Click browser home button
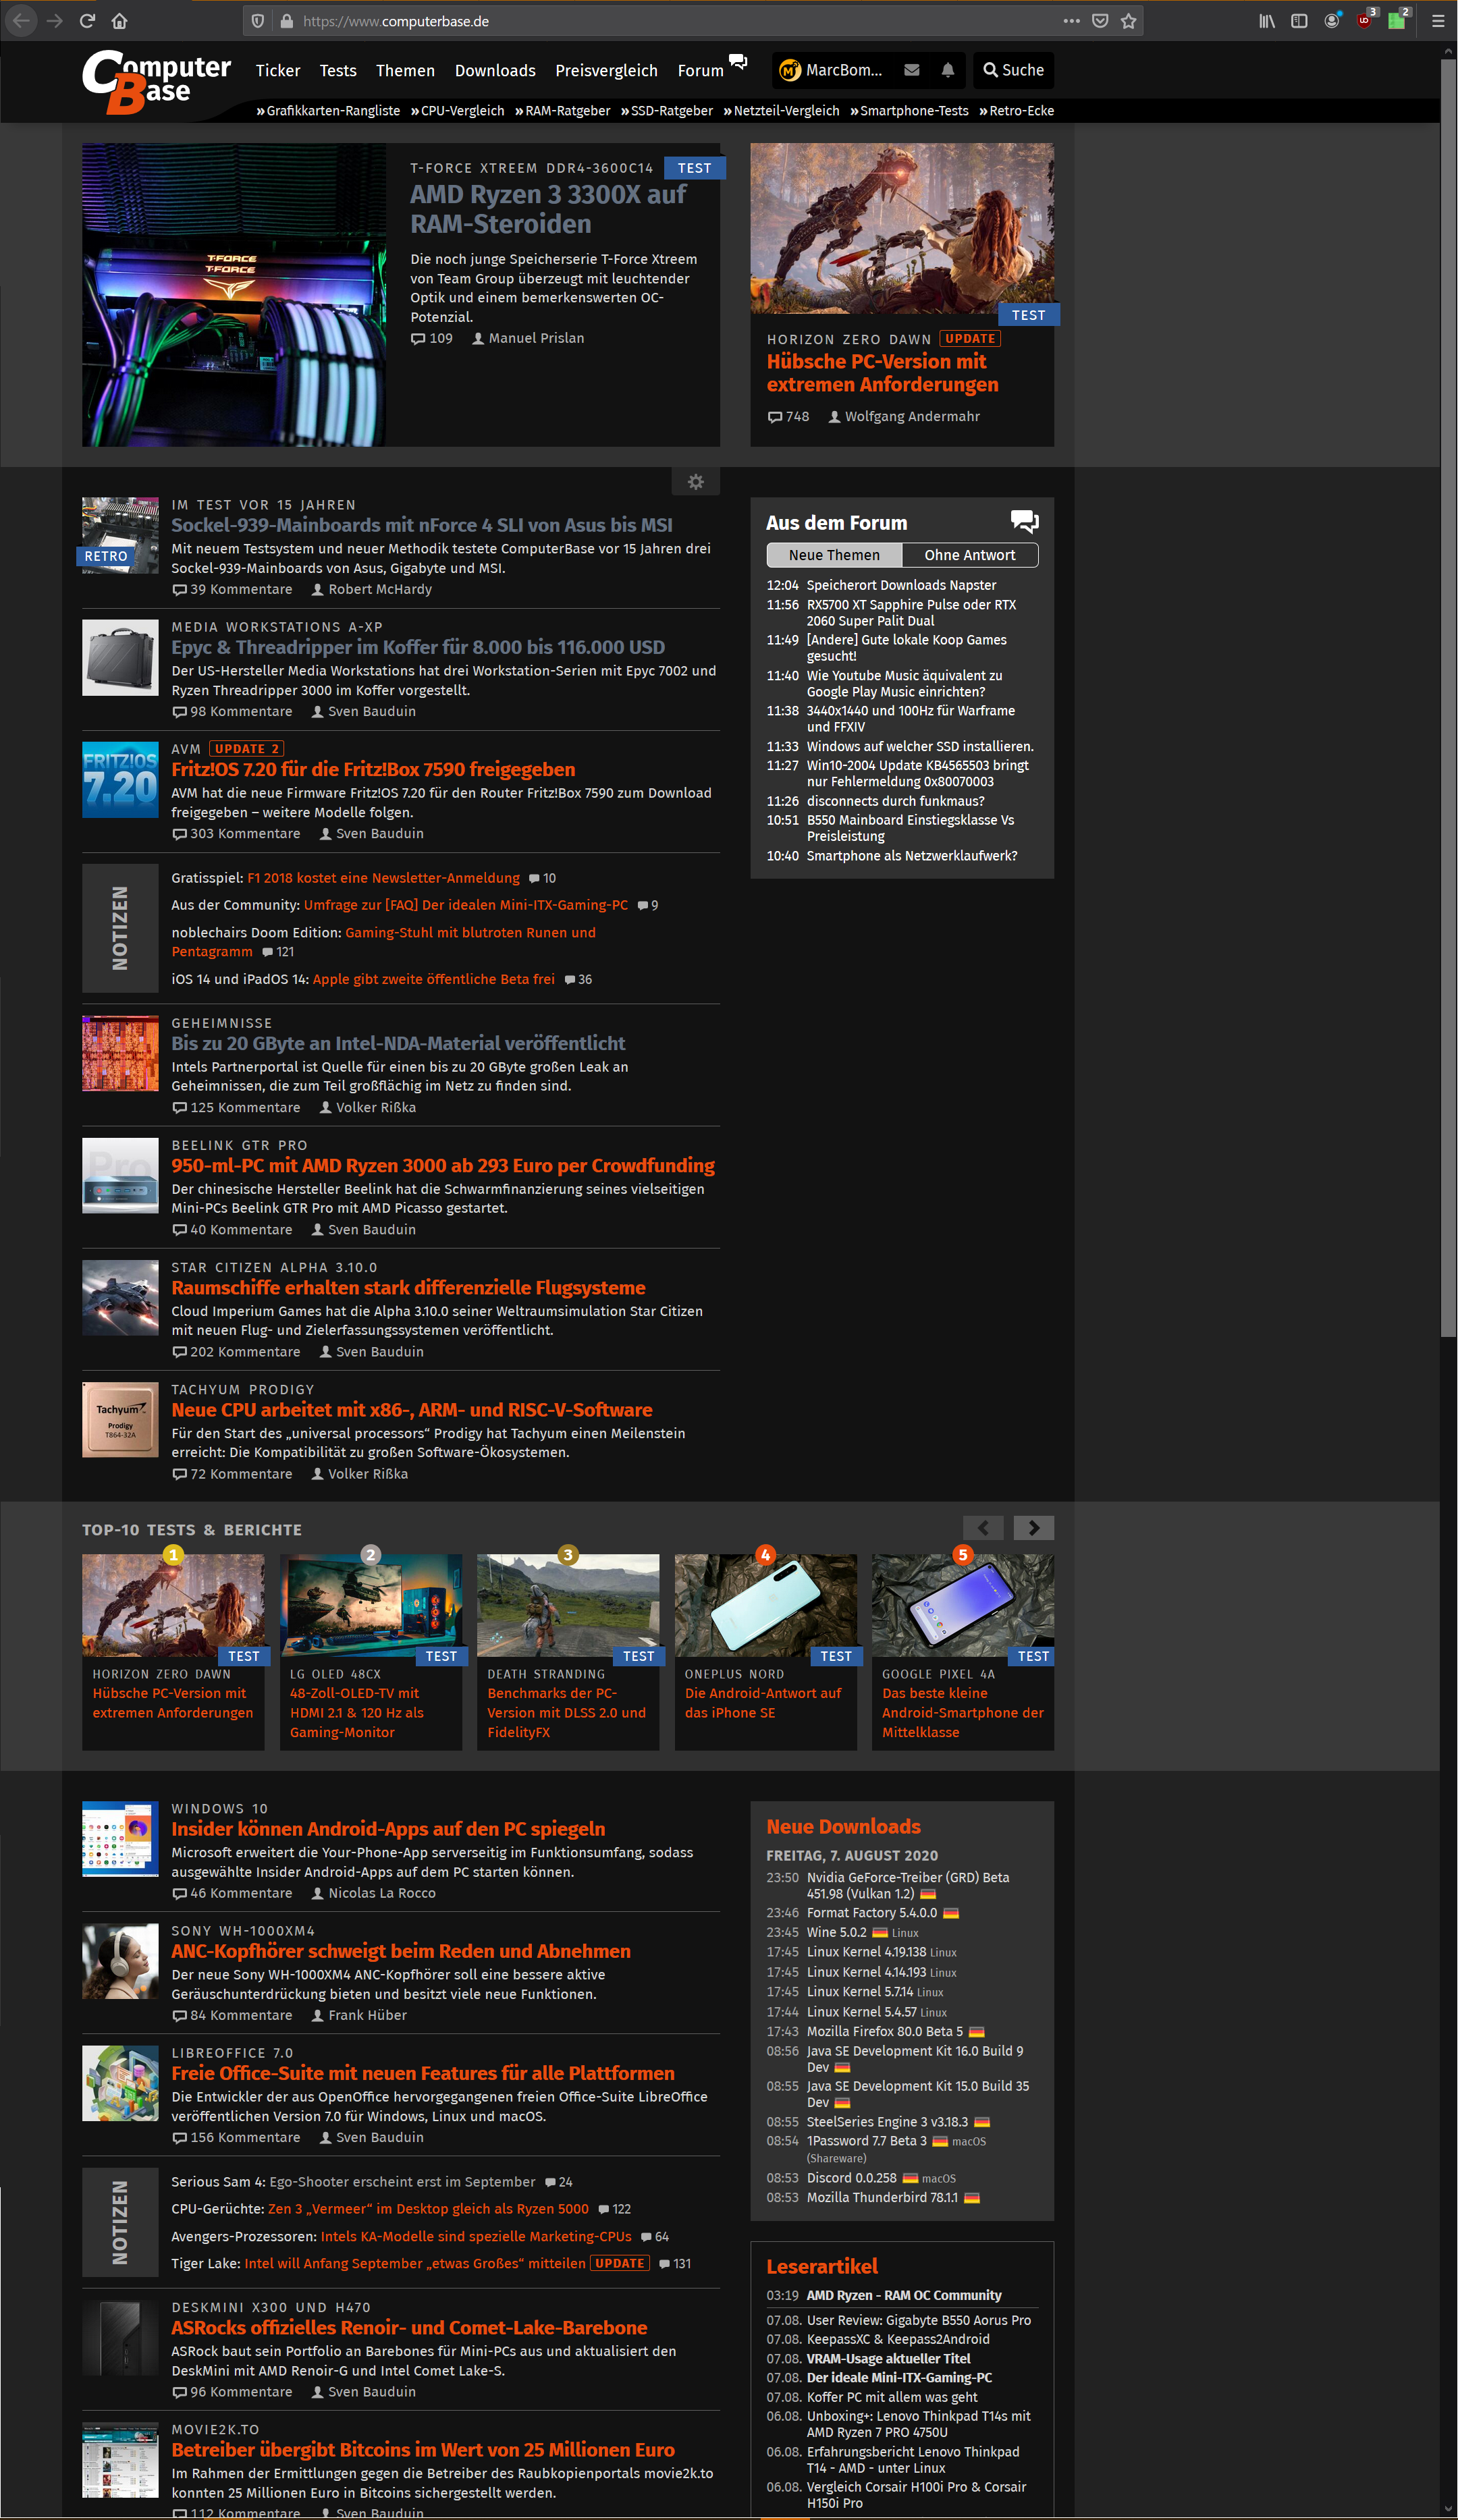 [x=119, y=21]
